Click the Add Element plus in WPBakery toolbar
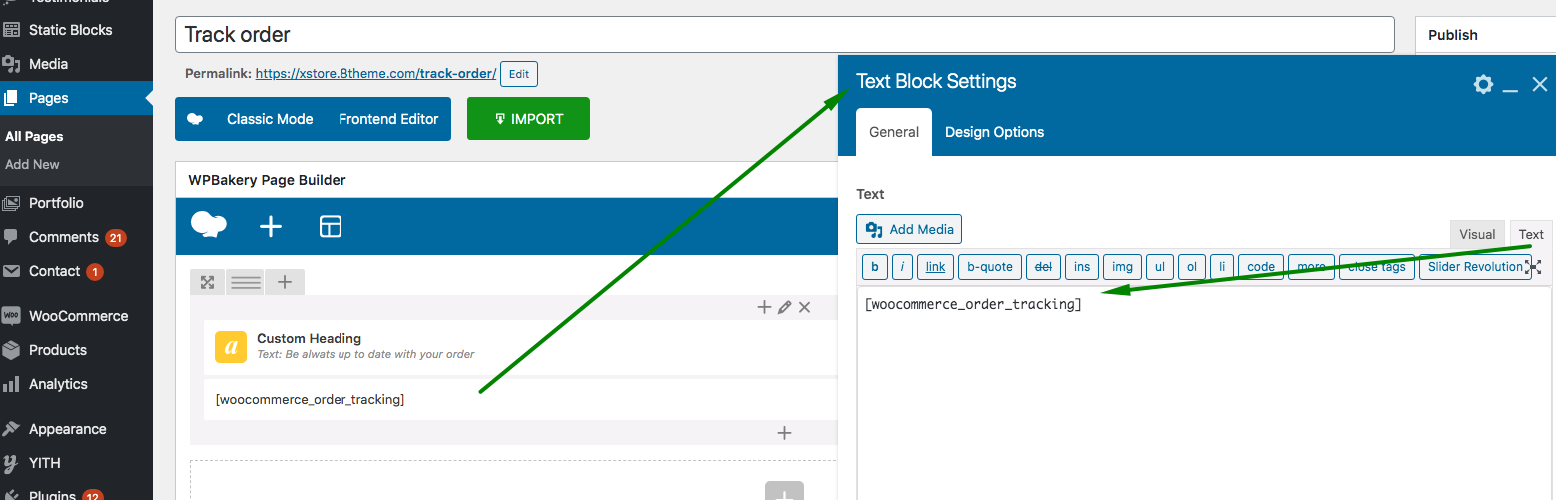Screen dimensions: 1561x500 coord(271,227)
